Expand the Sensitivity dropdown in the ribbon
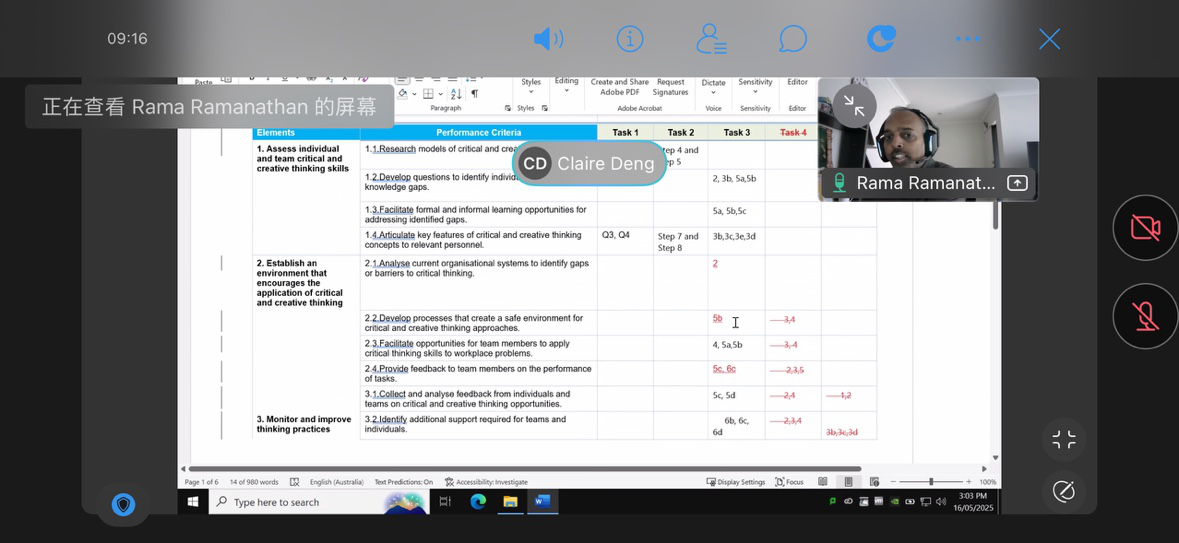This screenshot has width=1179, height=543. 755,87
